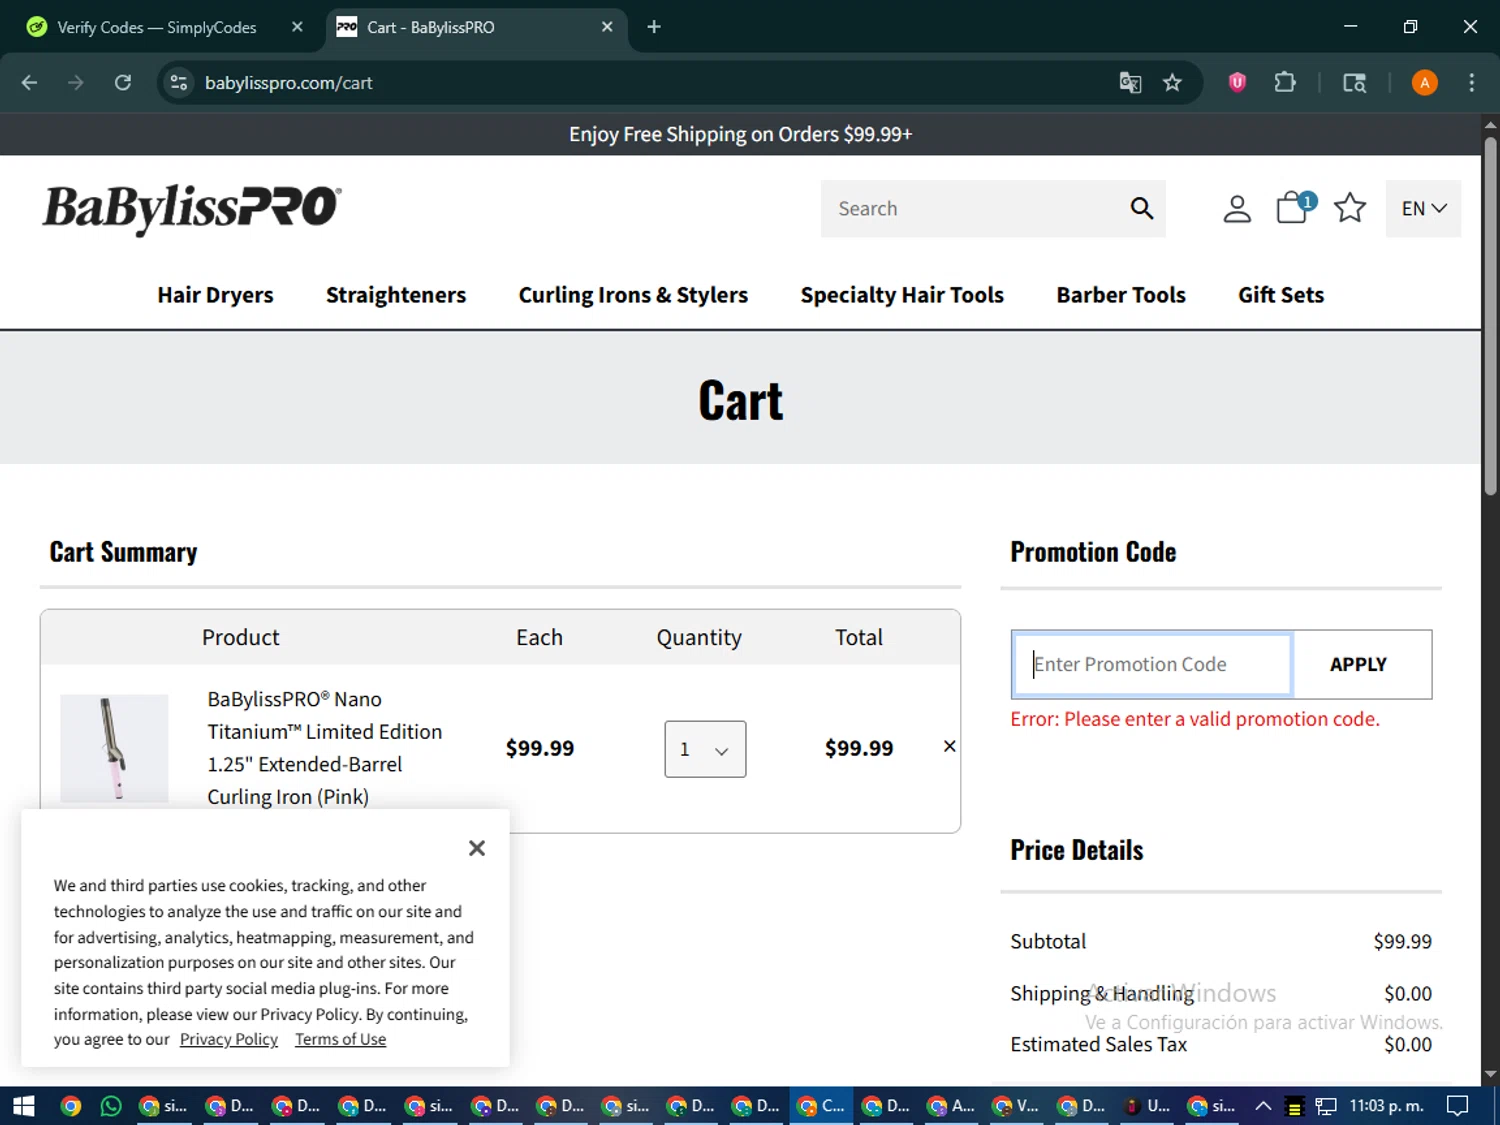The image size is (1500, 1125).
Task: Open the Privacy Policy link
Action: (x=229, y=1040)
